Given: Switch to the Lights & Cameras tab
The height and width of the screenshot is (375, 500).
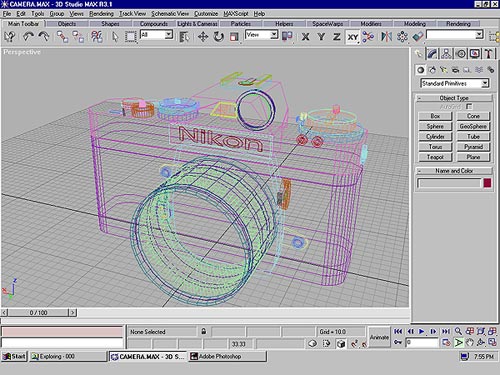Looking at the screenshot, I should (197, 24).
